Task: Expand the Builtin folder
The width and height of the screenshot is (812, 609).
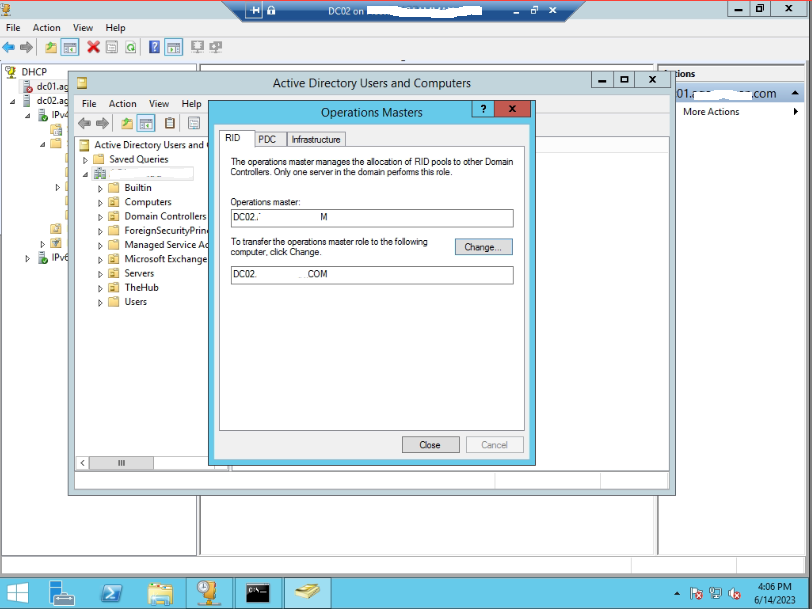Action: [x=100, y=188]
